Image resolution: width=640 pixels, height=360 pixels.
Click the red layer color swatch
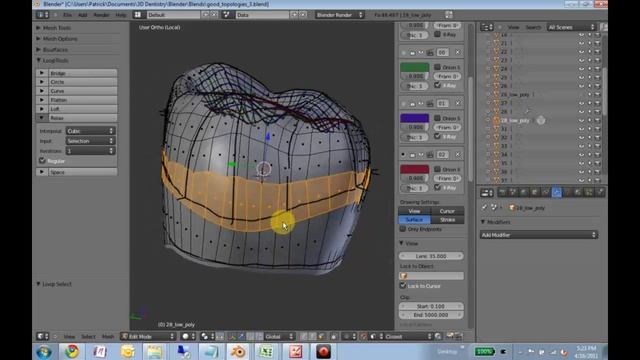click(414, 169)
